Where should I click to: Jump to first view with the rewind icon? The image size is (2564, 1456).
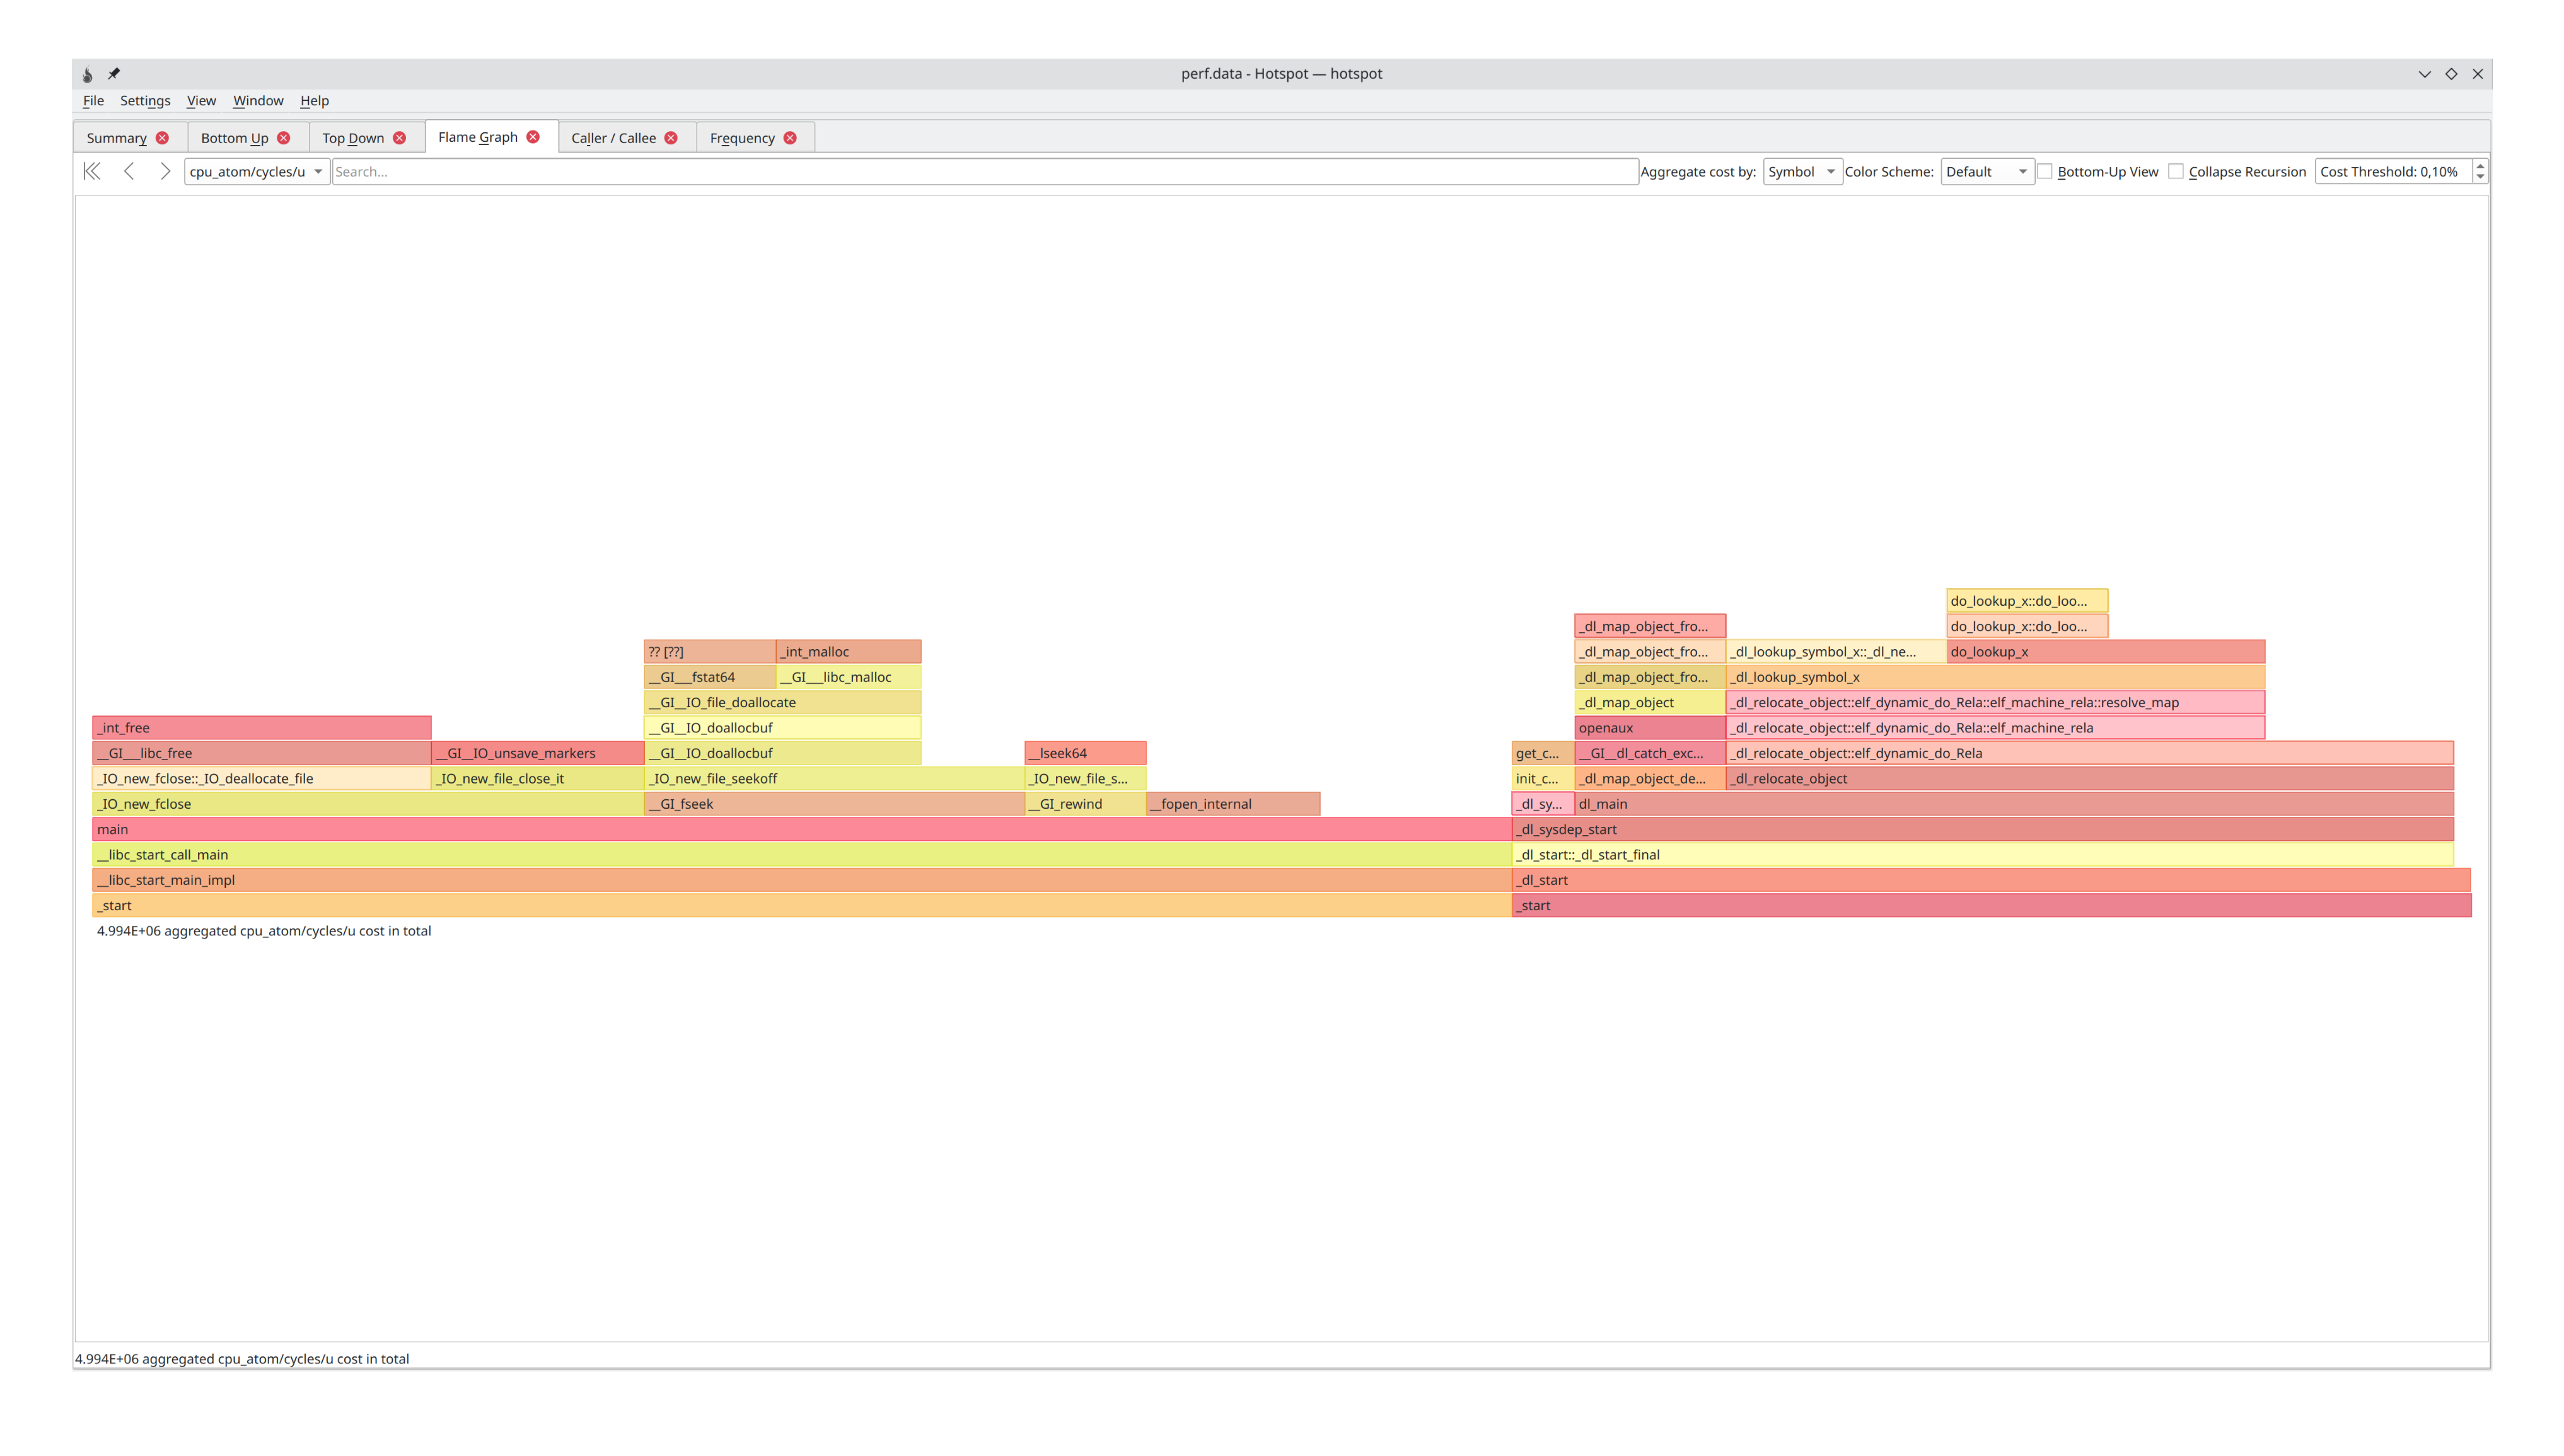[91, 171]
